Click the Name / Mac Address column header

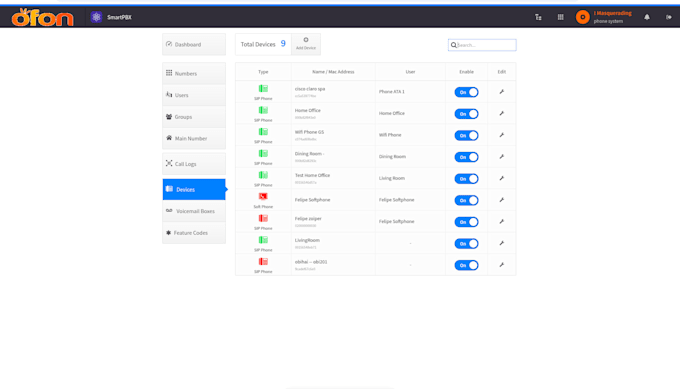coord(333,72)
